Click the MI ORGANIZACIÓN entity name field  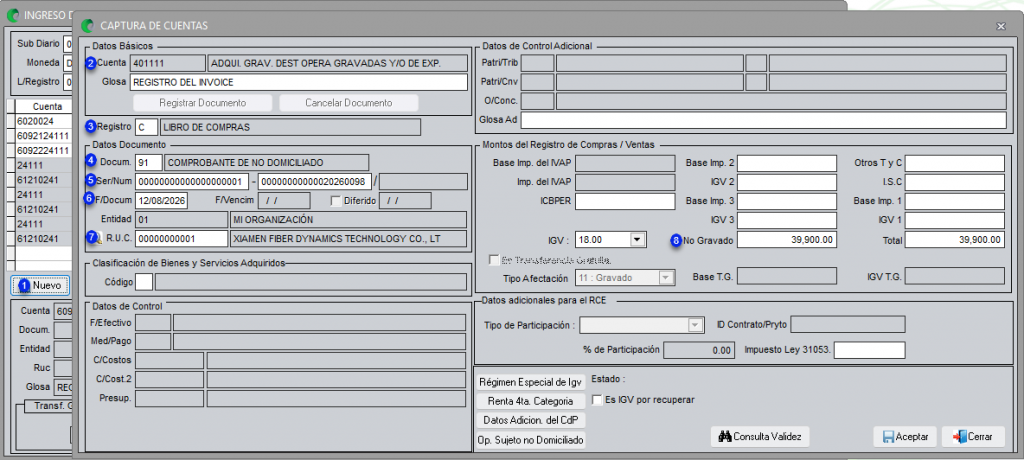[x=349, y=220]
